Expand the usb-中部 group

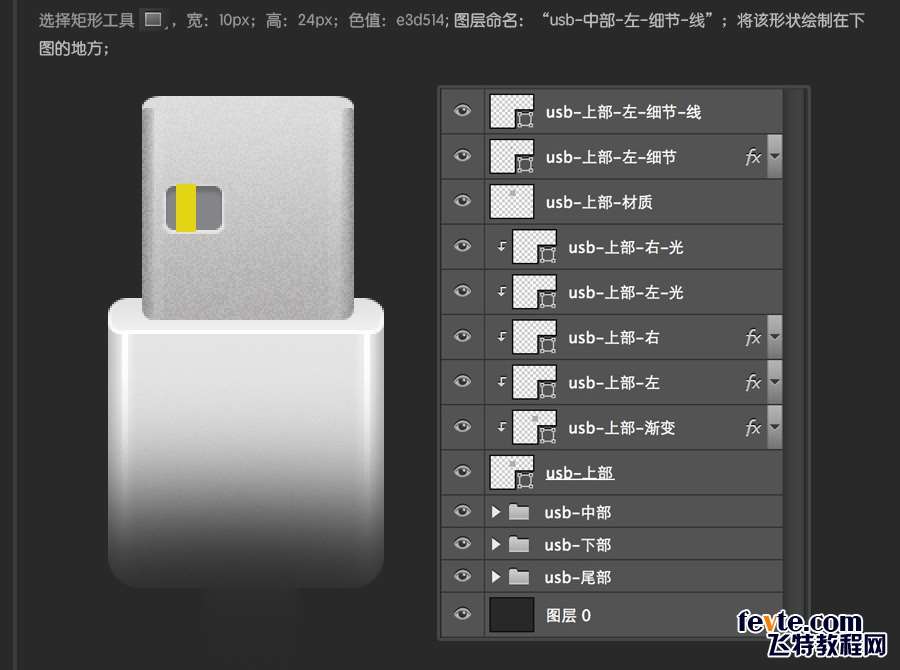pyautogui.click(x=496, y=512)
